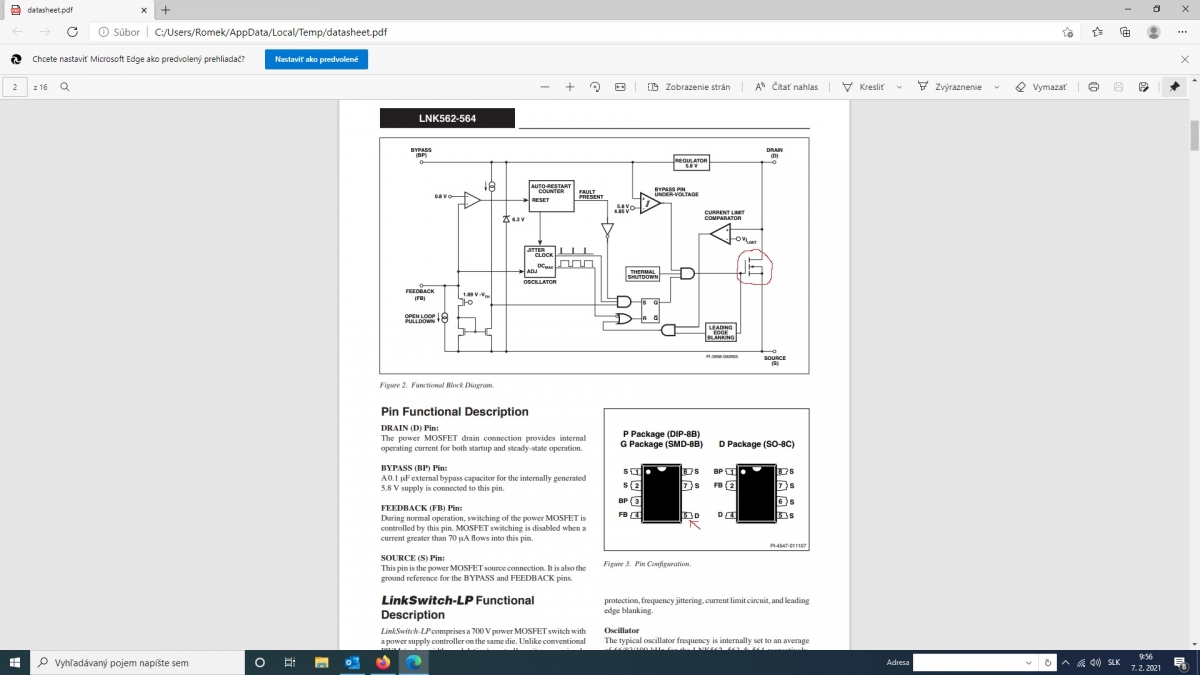Switch to Edge on the taskbar

[413, 662]
